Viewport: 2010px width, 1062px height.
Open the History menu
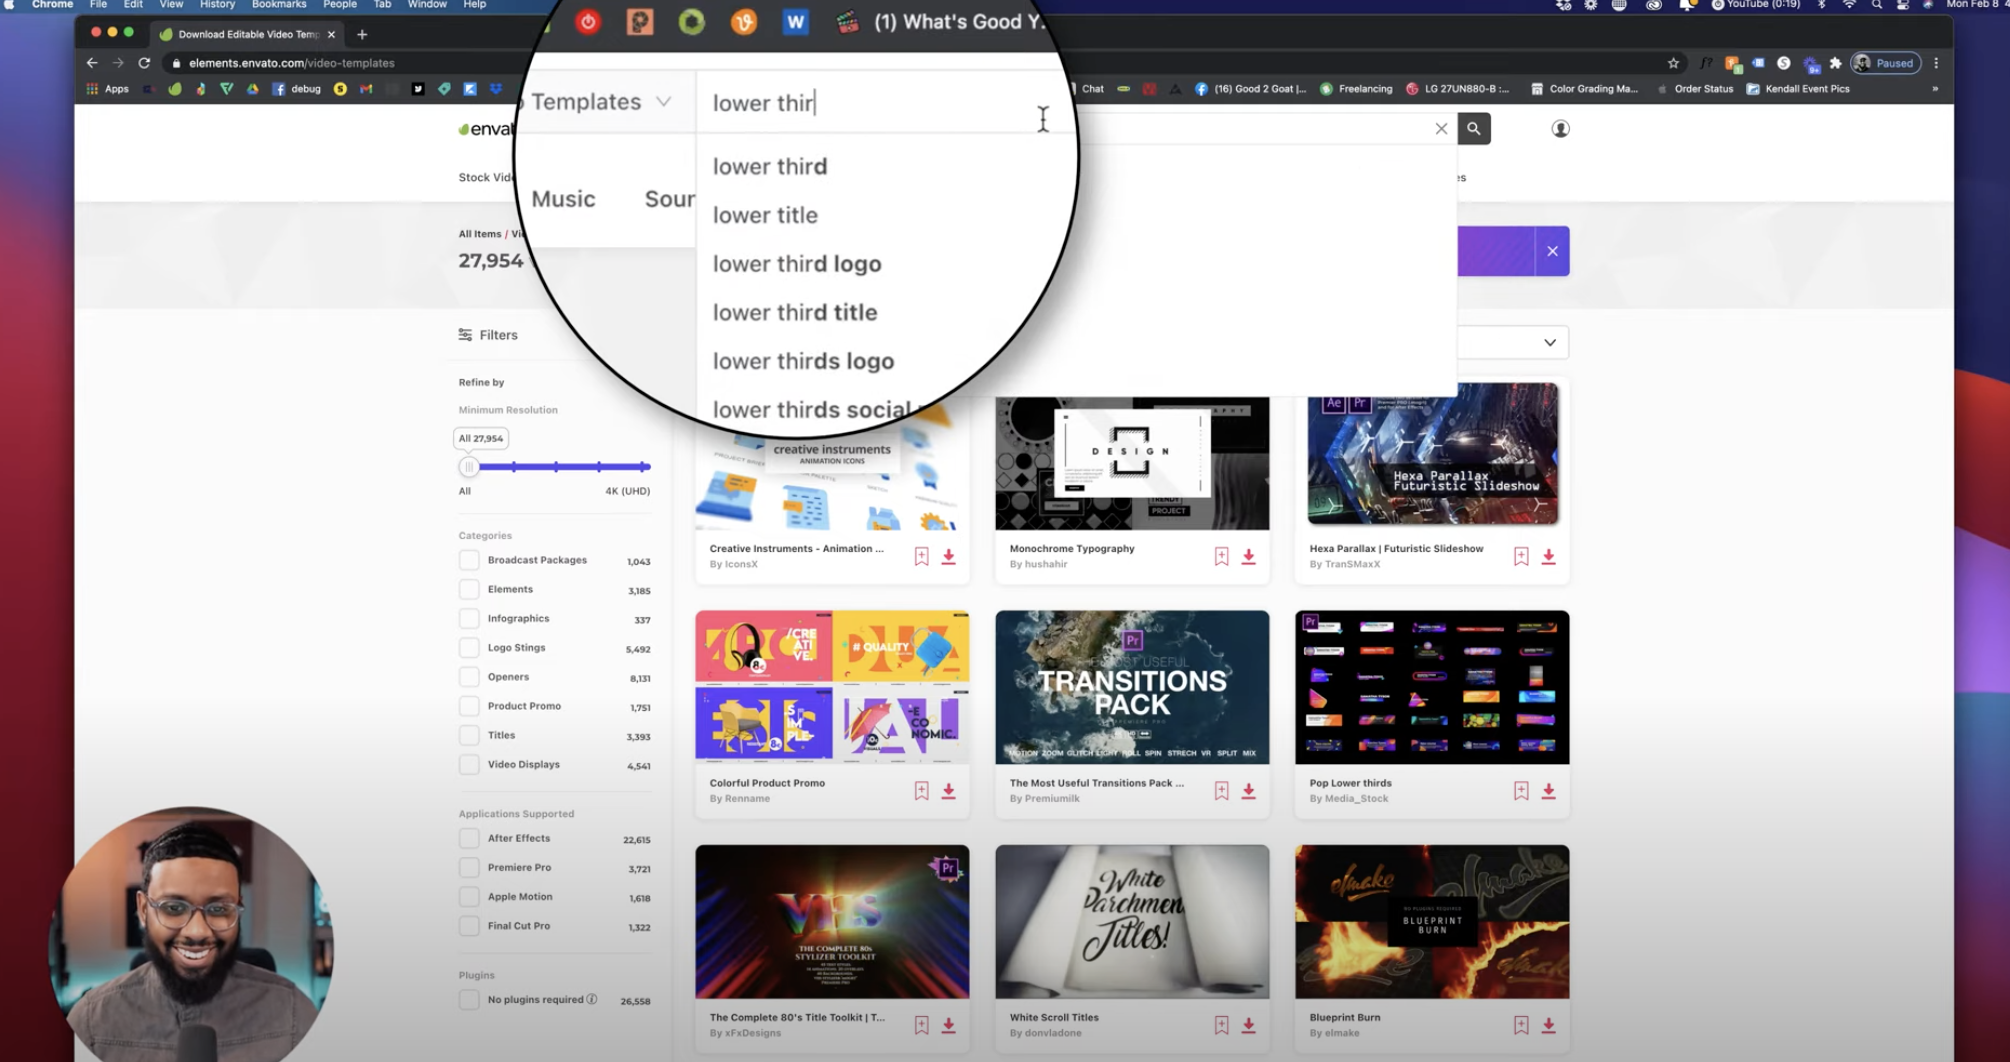tap(217, 5)
